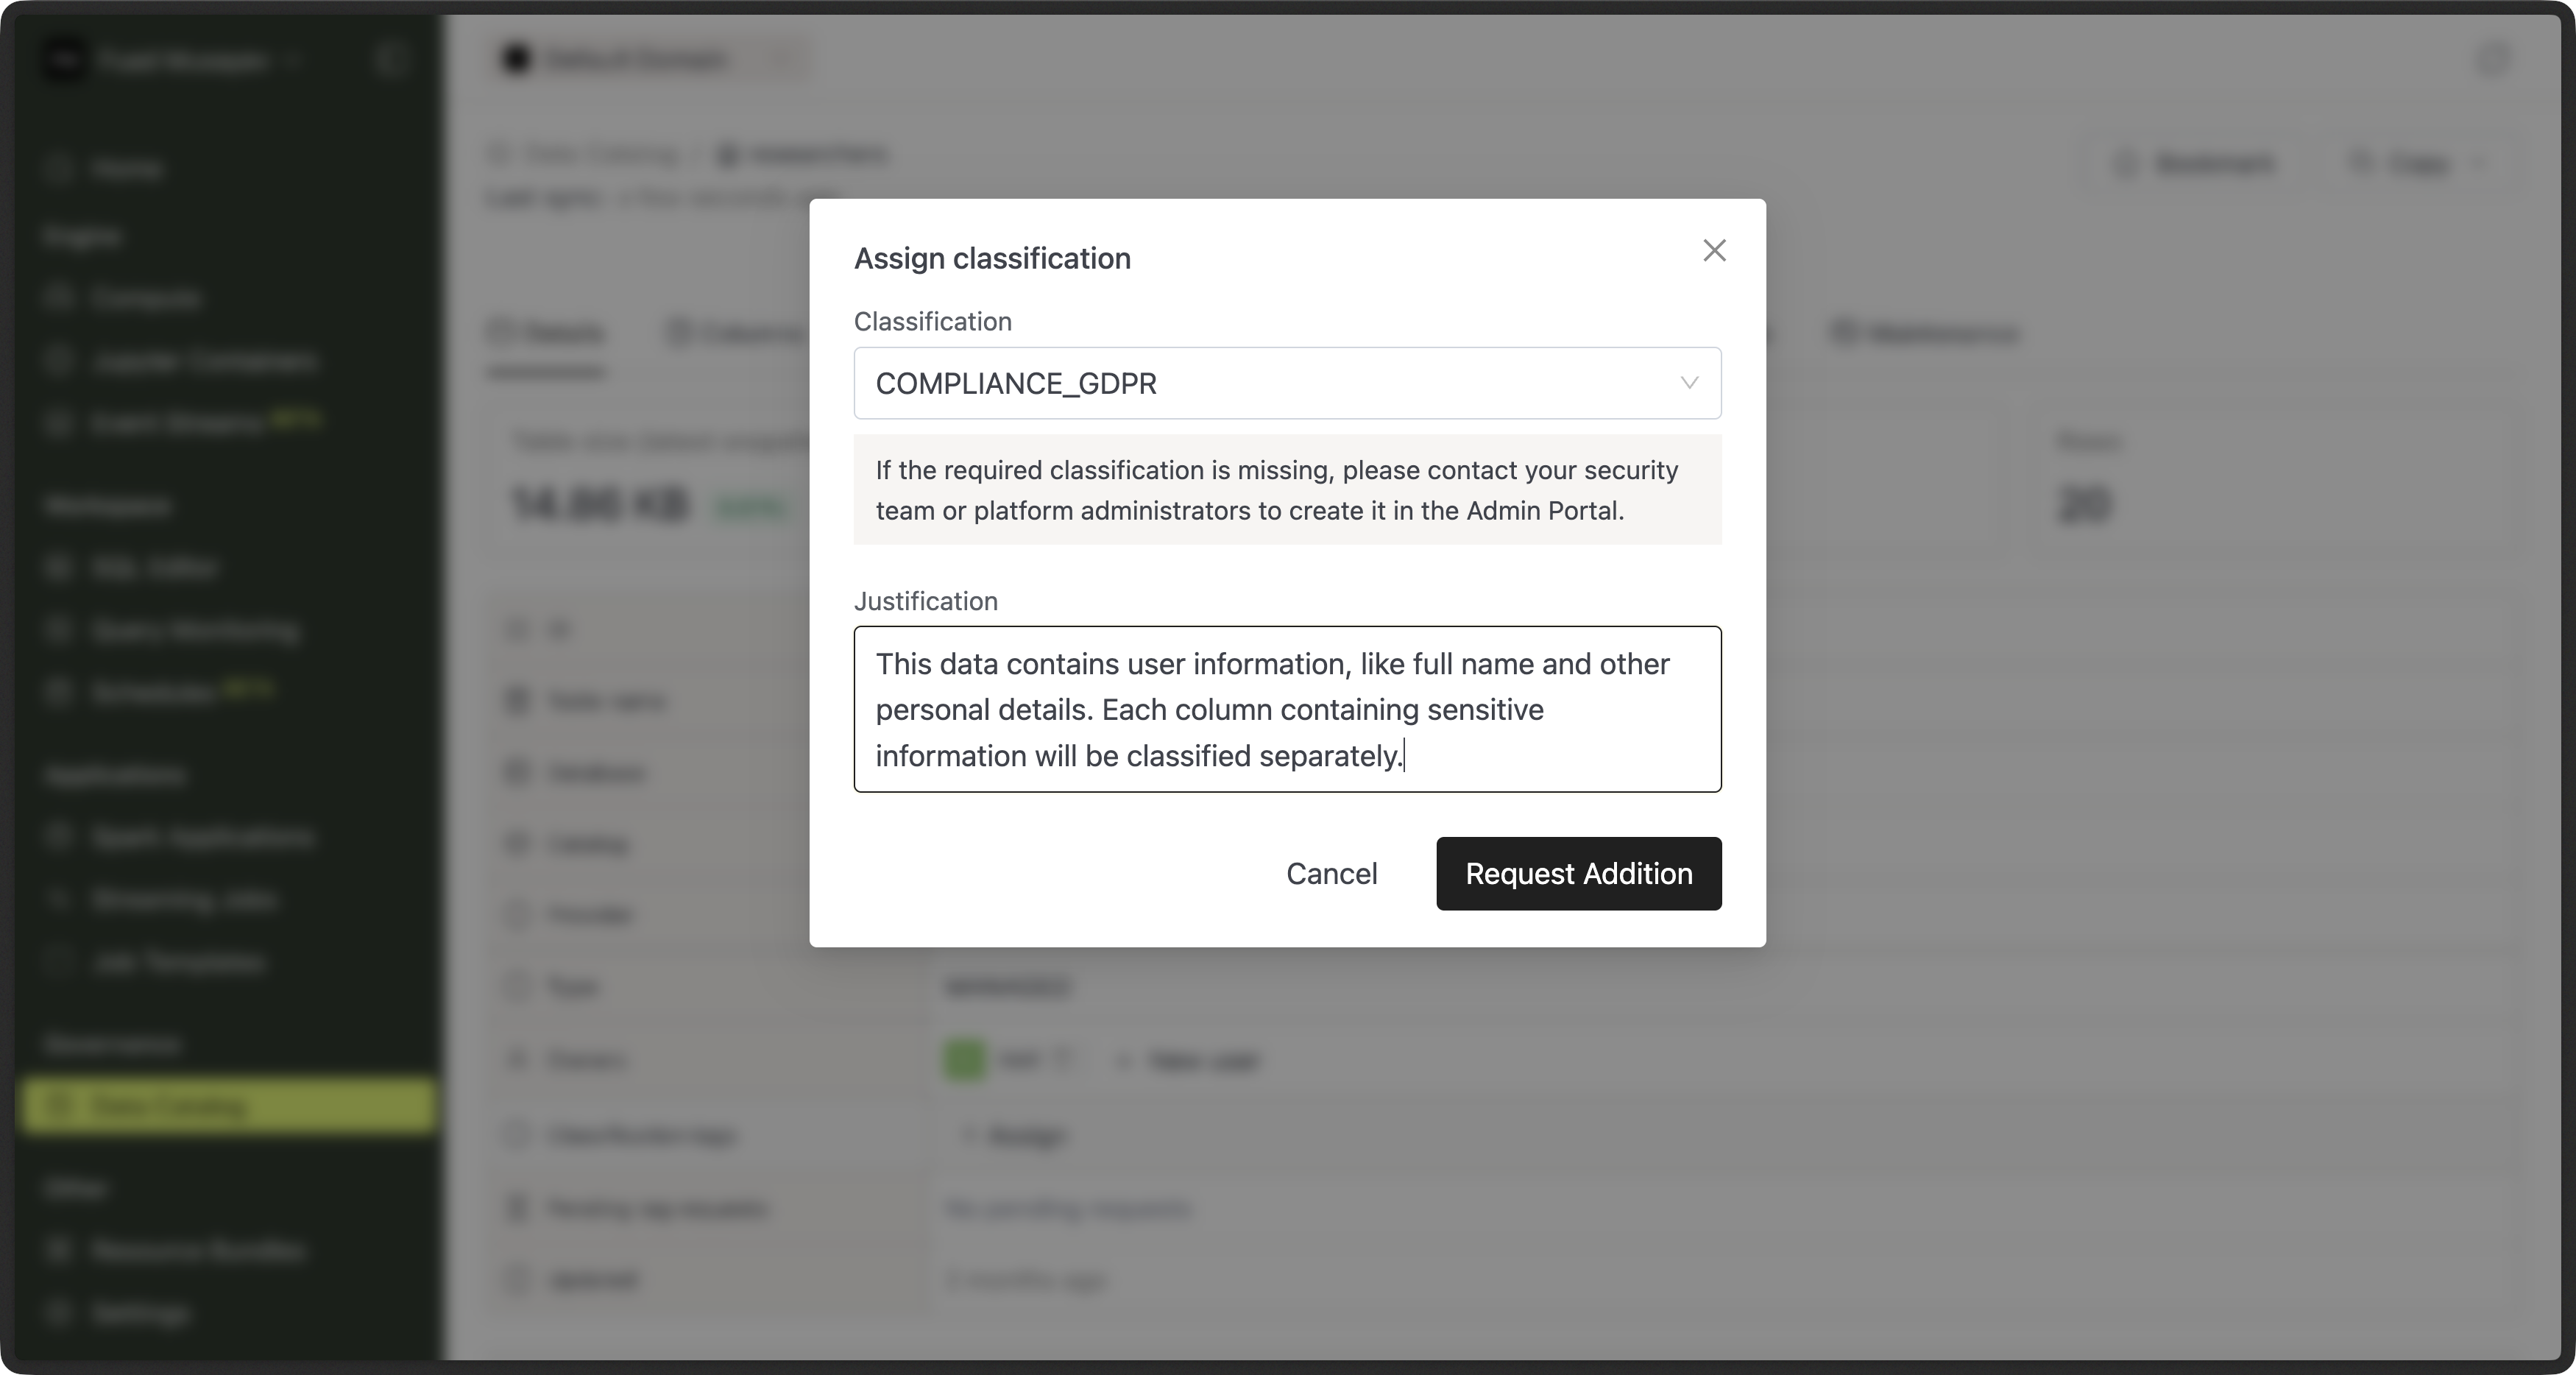
Task: Go to Jupyter Containers in sidebar
Action: (204, 361)
